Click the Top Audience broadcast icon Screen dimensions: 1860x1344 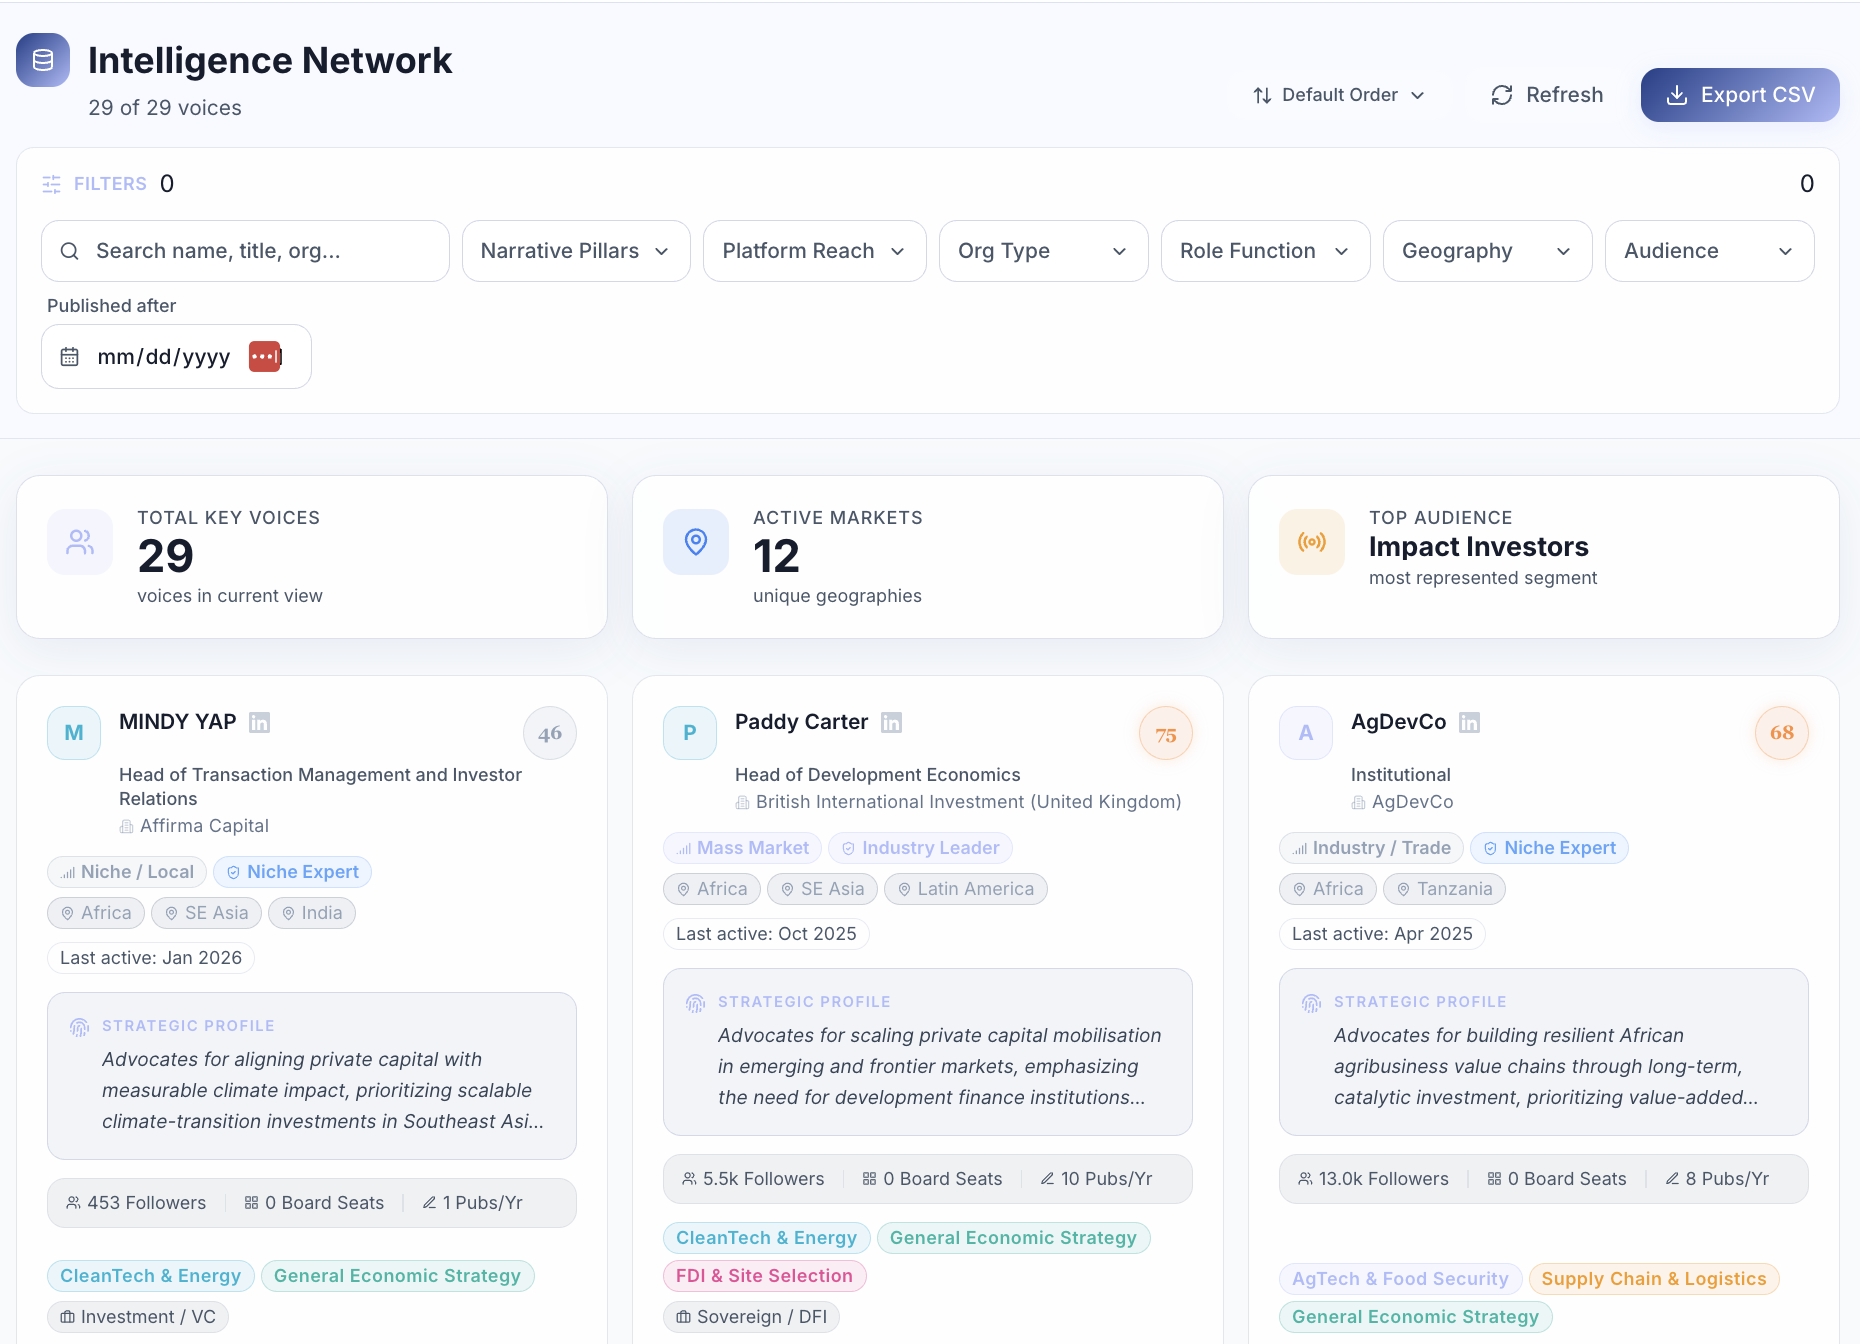coord(1312,542)
